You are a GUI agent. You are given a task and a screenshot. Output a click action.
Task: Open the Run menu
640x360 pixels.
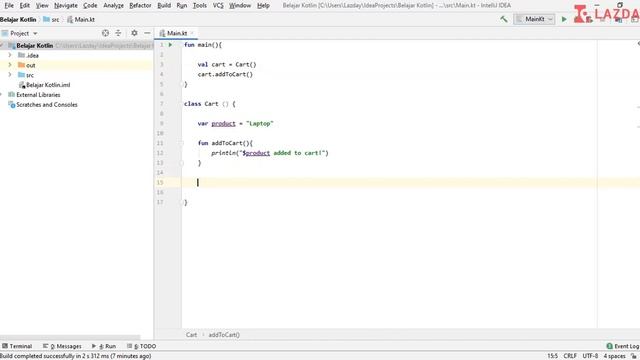pos(182,6)
